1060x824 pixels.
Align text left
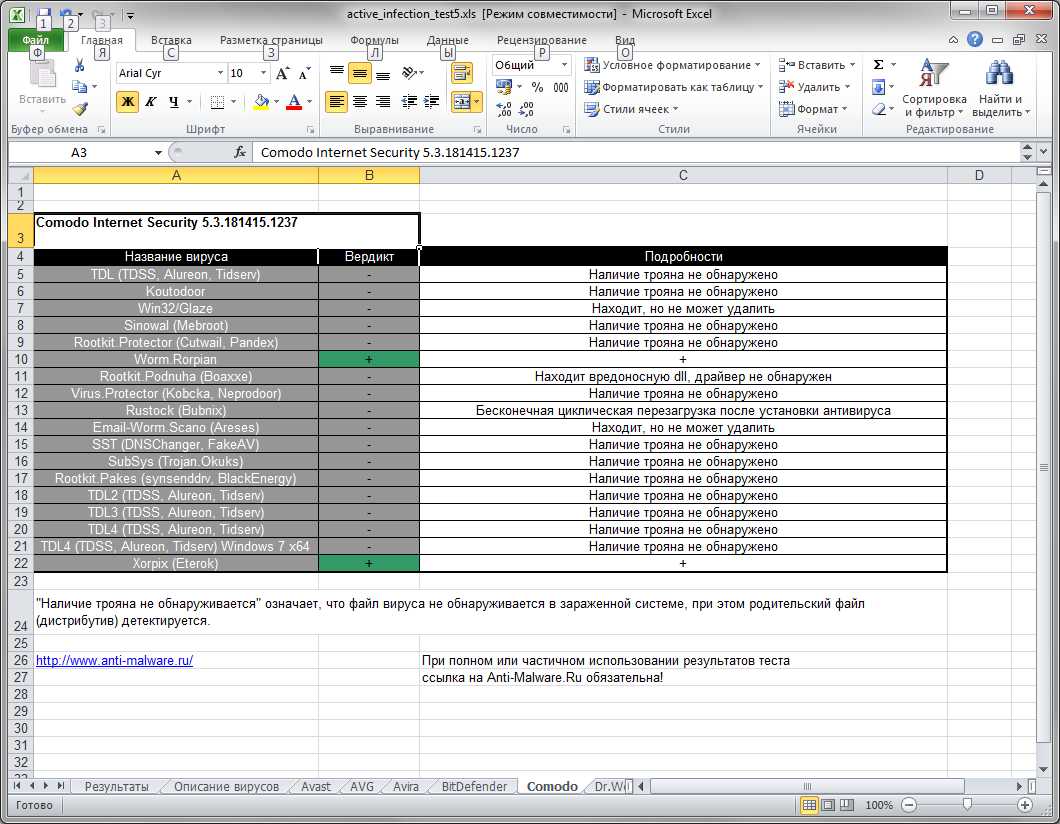coord(337,102)
